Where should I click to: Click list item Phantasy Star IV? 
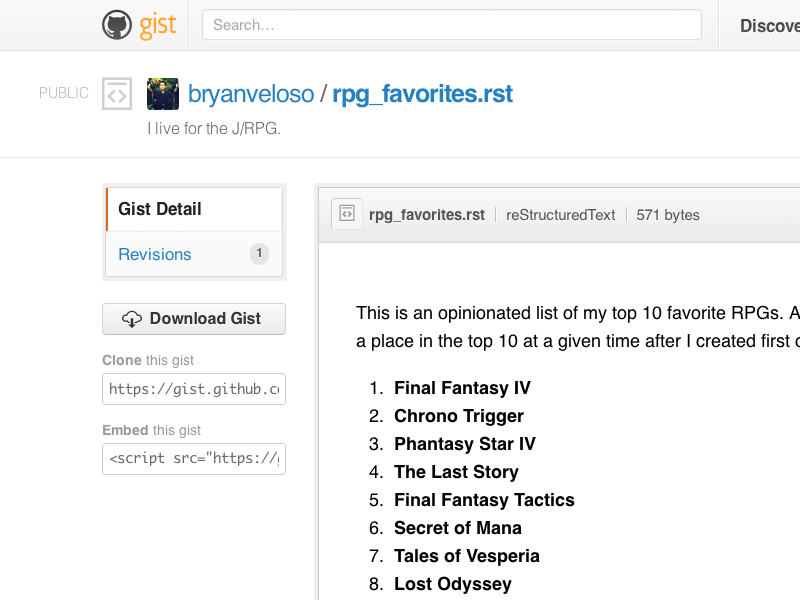pos(465,444)
